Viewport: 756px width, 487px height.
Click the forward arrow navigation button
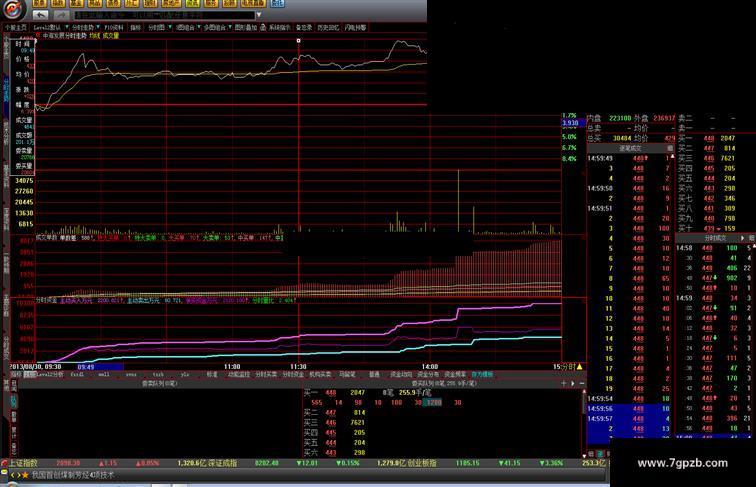click(60, 15)
